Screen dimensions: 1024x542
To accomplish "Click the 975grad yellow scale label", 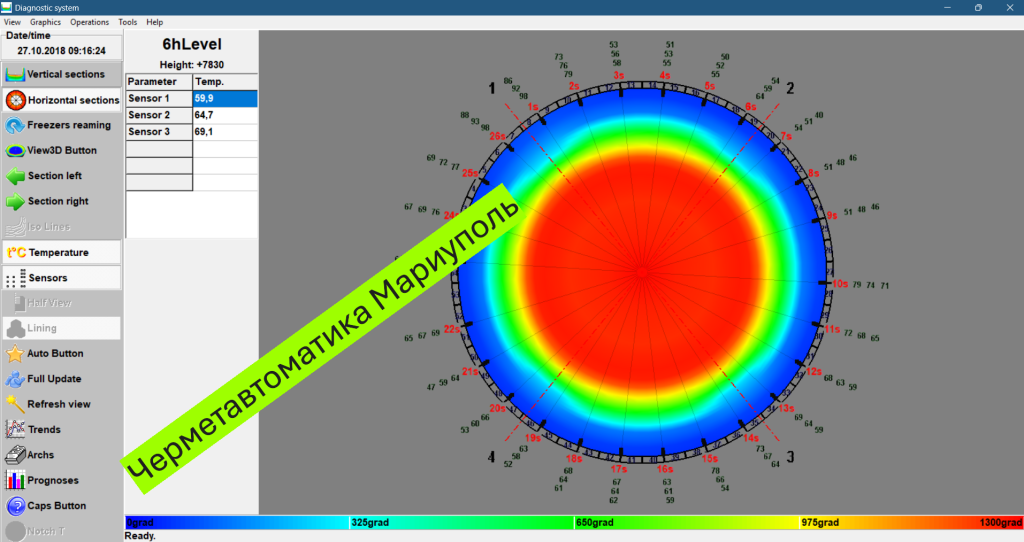I will pyautogui.click(x=820, y=522).
